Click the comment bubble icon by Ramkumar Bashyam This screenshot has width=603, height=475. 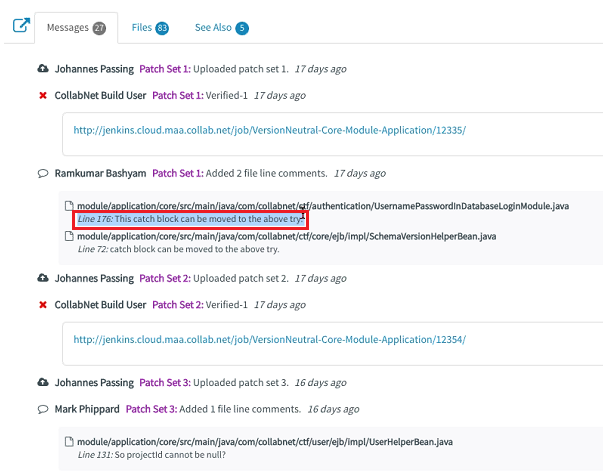point(43,173)
